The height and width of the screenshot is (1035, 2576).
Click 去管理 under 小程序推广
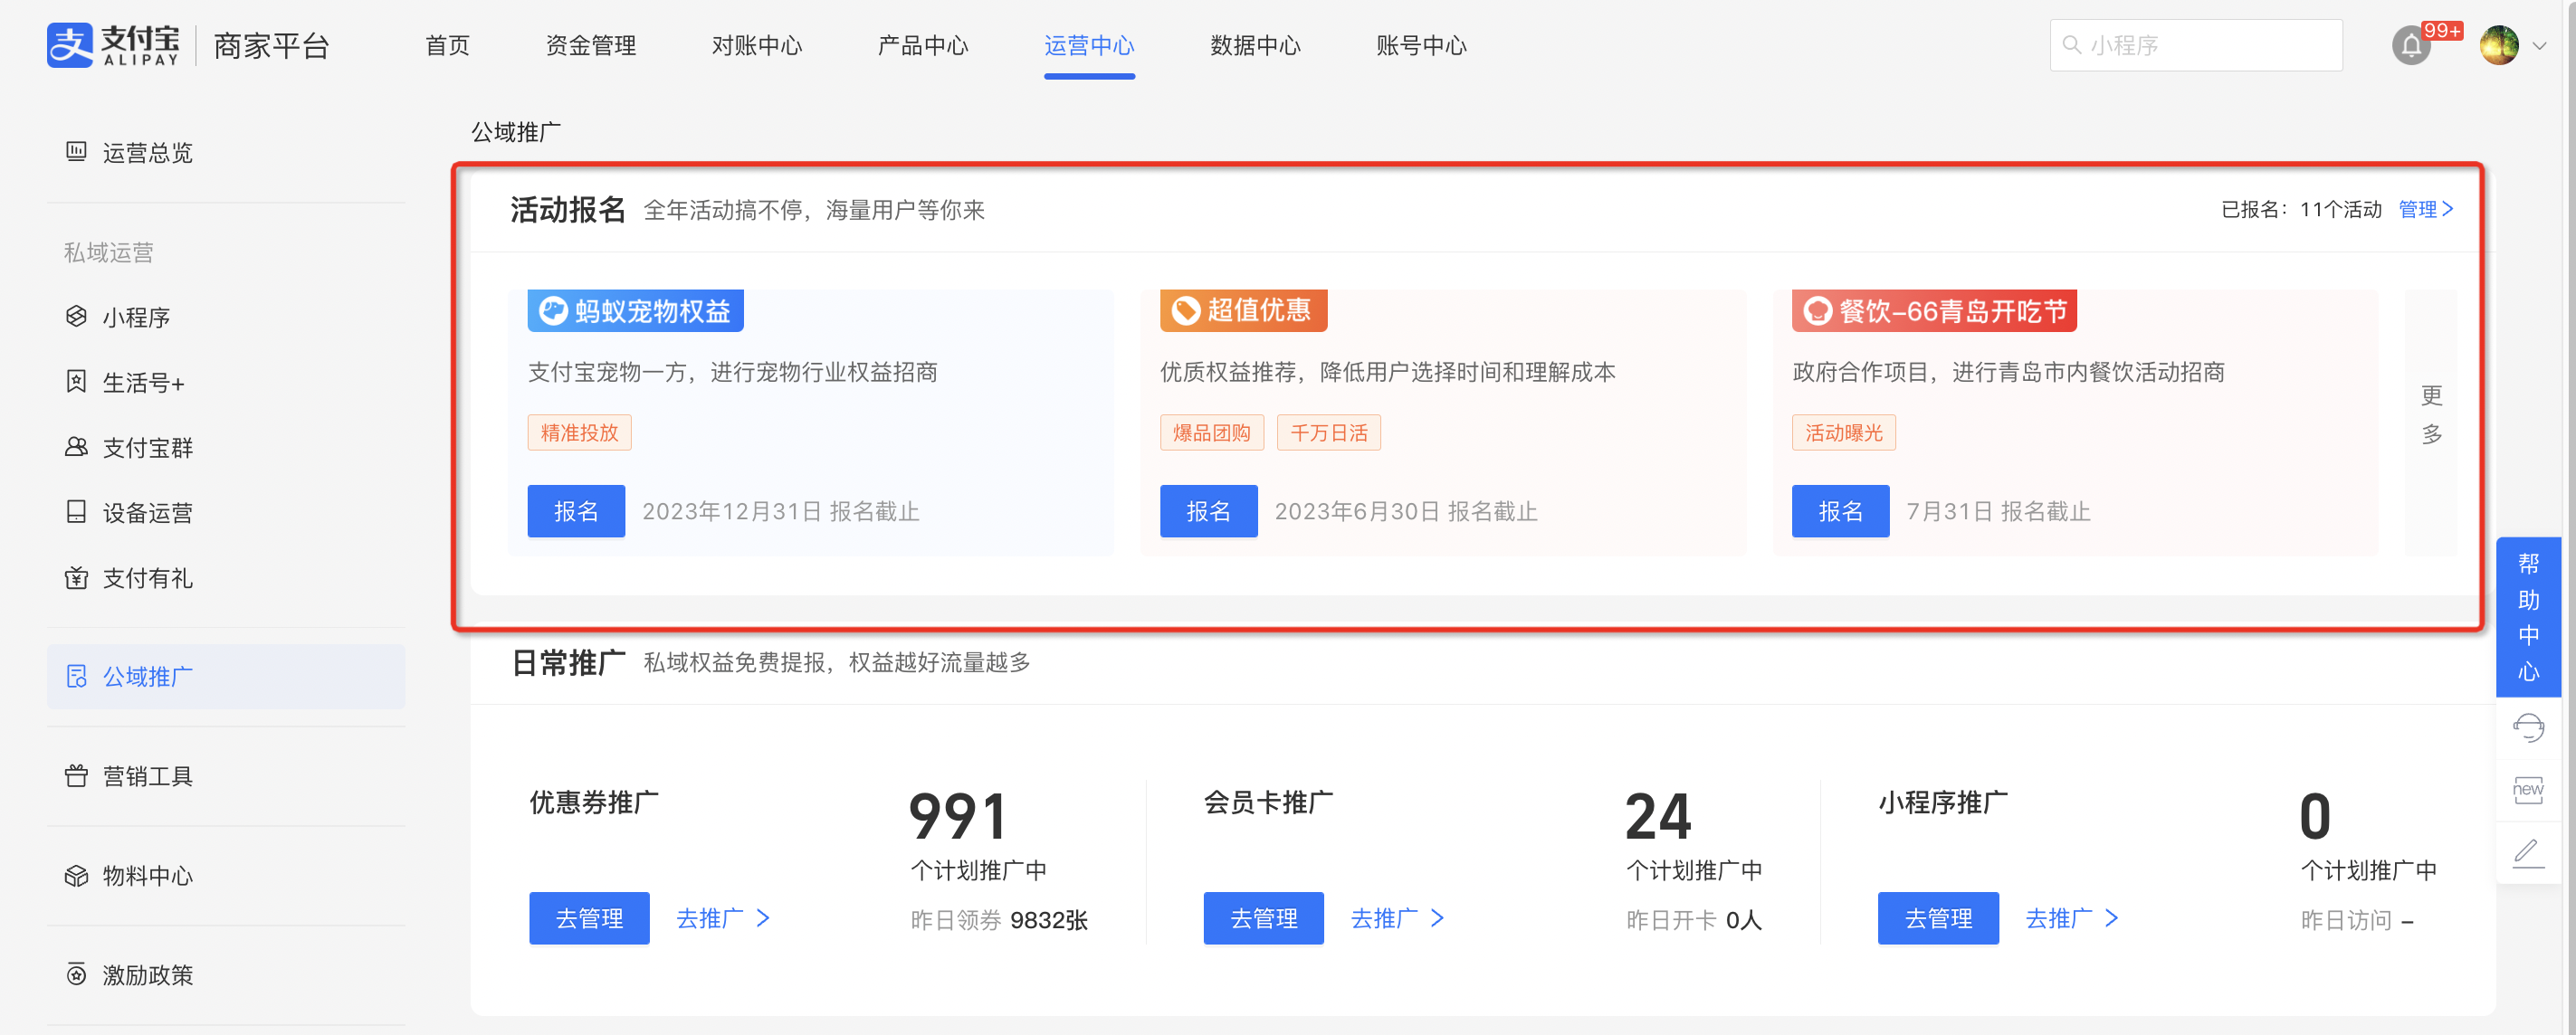(1938, 918)
